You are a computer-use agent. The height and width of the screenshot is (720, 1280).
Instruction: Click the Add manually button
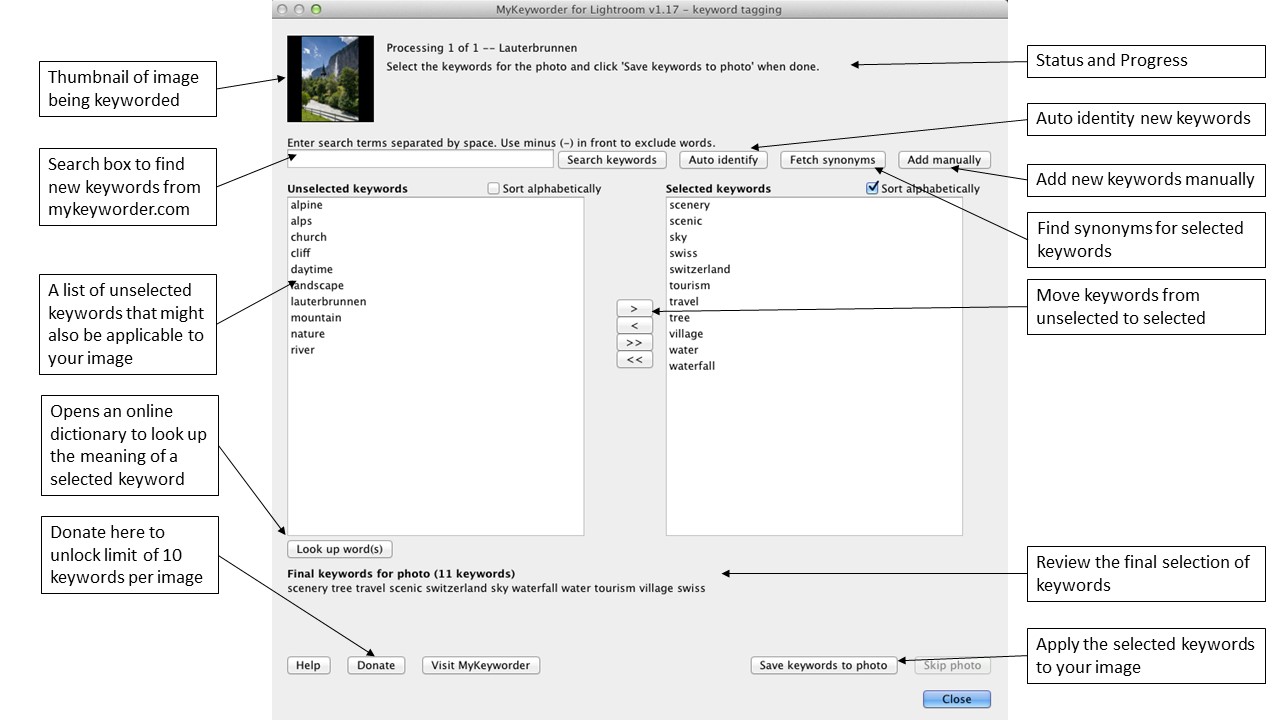[x=944, y=160]
